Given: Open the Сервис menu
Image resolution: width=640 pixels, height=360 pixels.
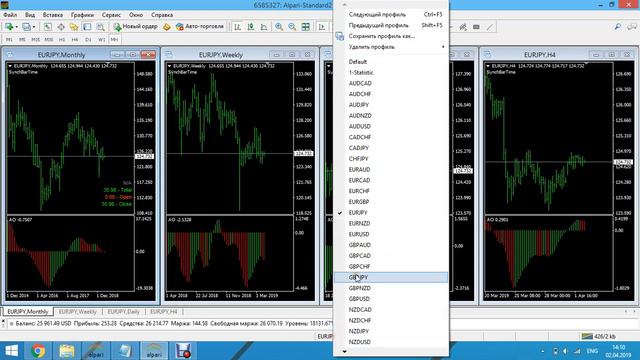Looking at the screenshot, I should pyautogui.click(x=111, y=15).
